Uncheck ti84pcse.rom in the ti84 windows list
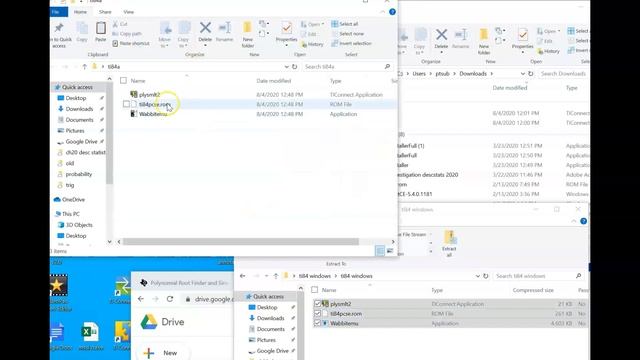 pyautogui.click(x=317, y=313)
